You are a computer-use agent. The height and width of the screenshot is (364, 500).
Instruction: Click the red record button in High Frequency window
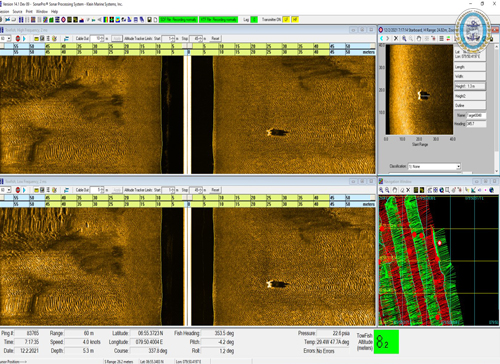[x=18, y=39]
